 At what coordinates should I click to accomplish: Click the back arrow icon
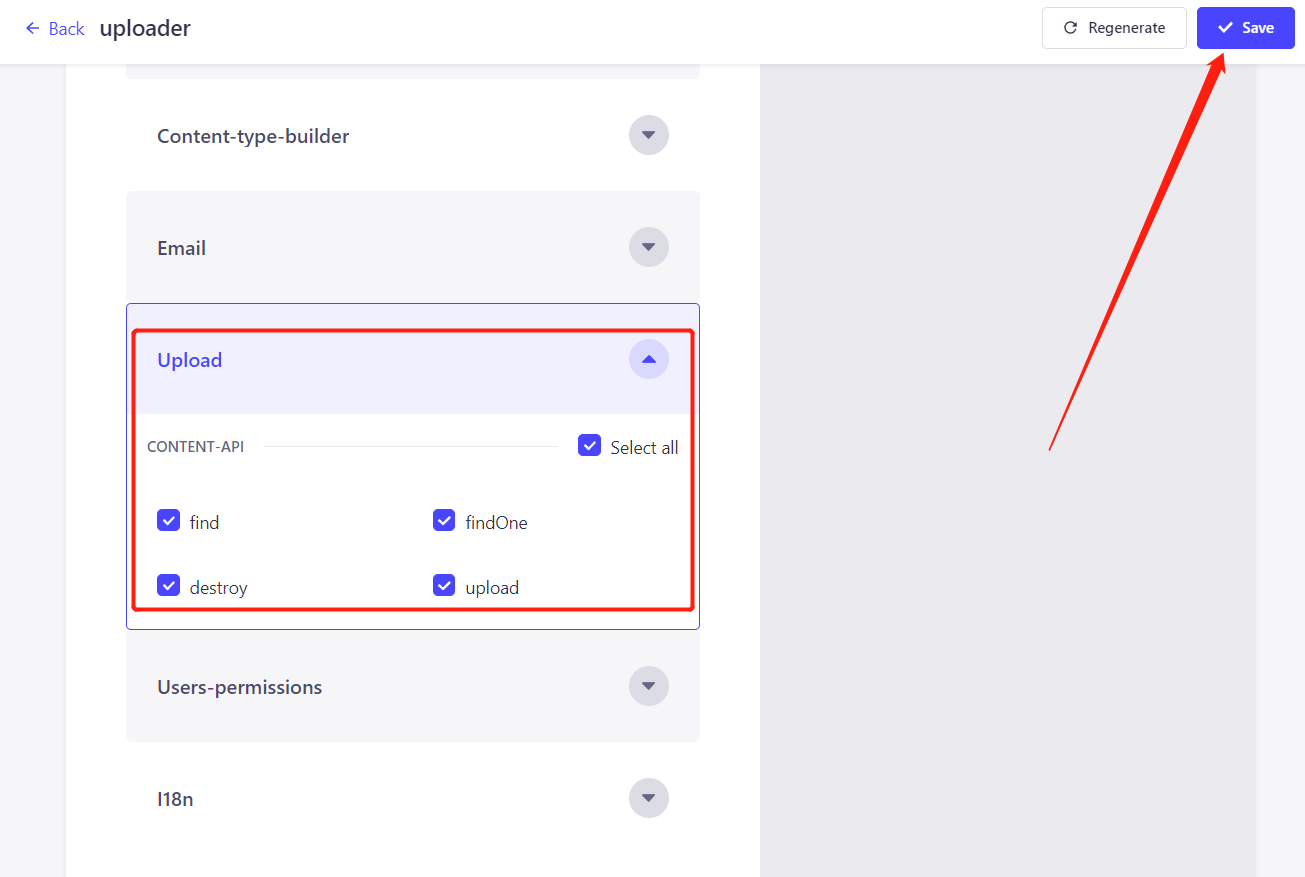click(x=33, y=28)
